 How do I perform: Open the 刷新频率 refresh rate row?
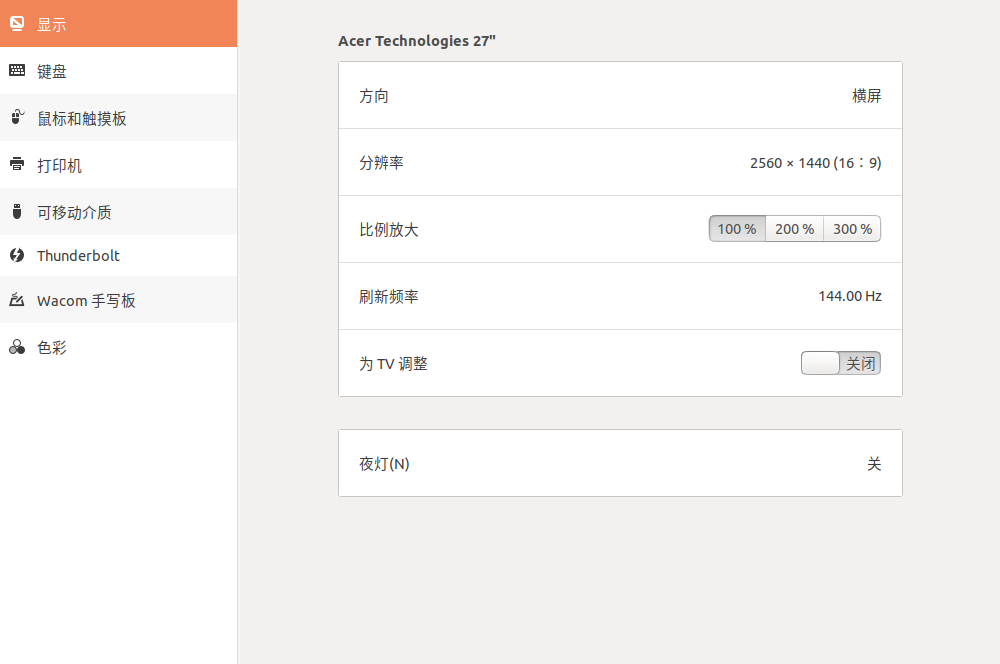621,296
